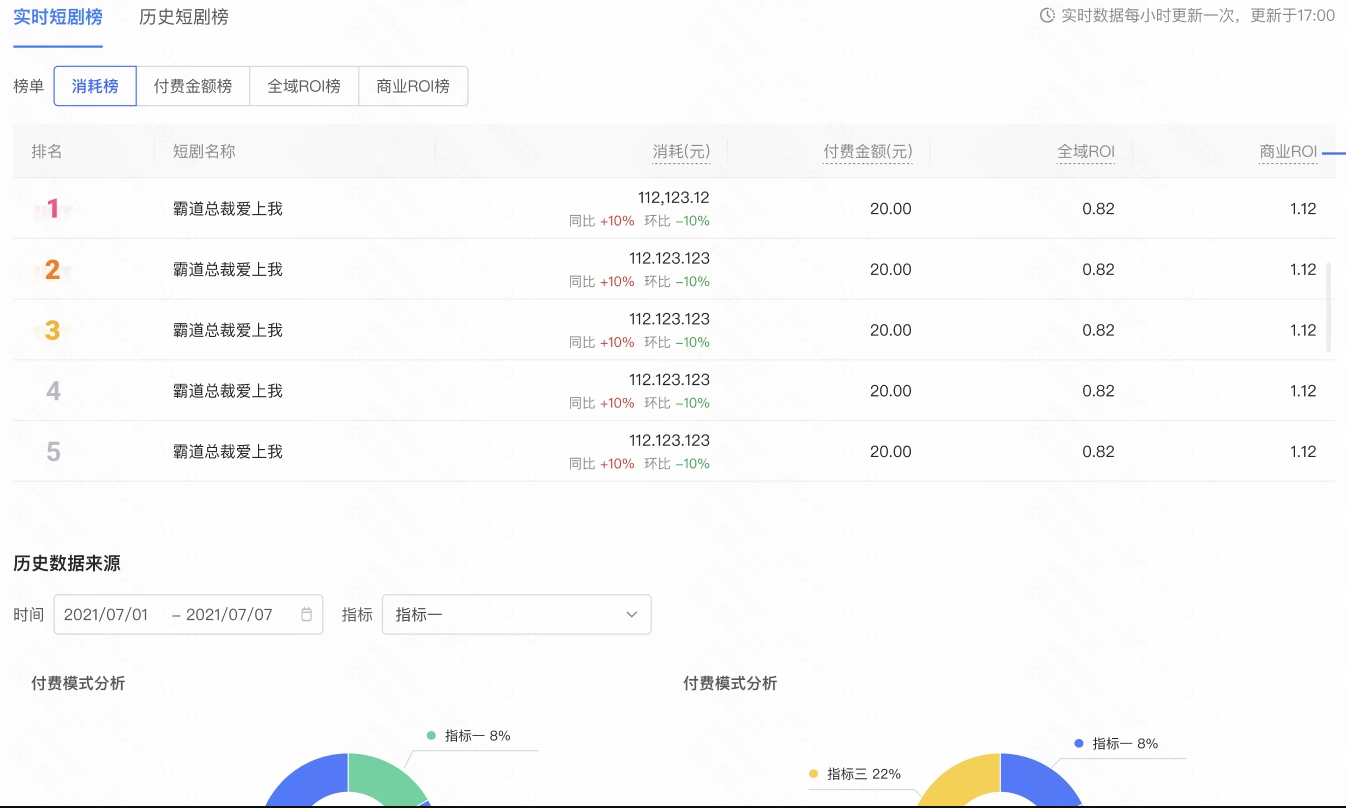Screen dimensions: 1346x808
Task: Click 同比 +10% in rank 2 row
Action: (x=602, y=282)
